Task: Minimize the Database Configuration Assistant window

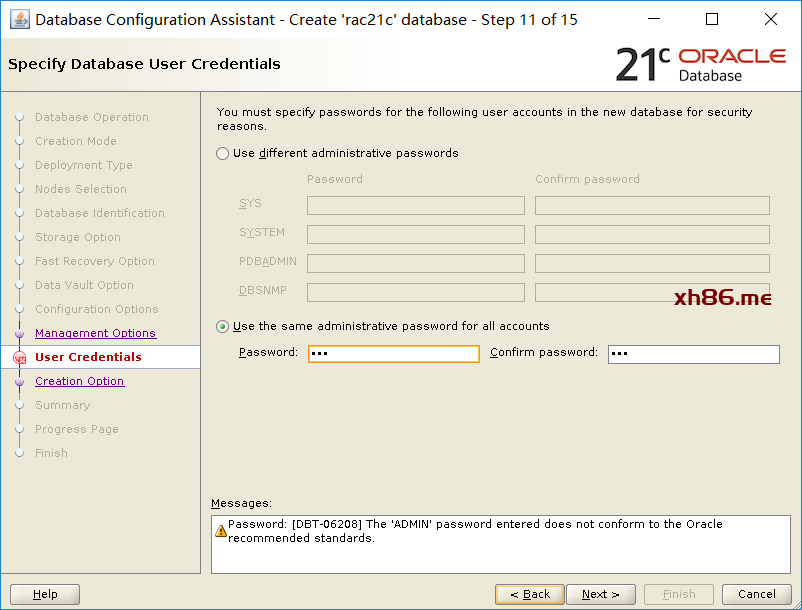Action: (653, 19)
